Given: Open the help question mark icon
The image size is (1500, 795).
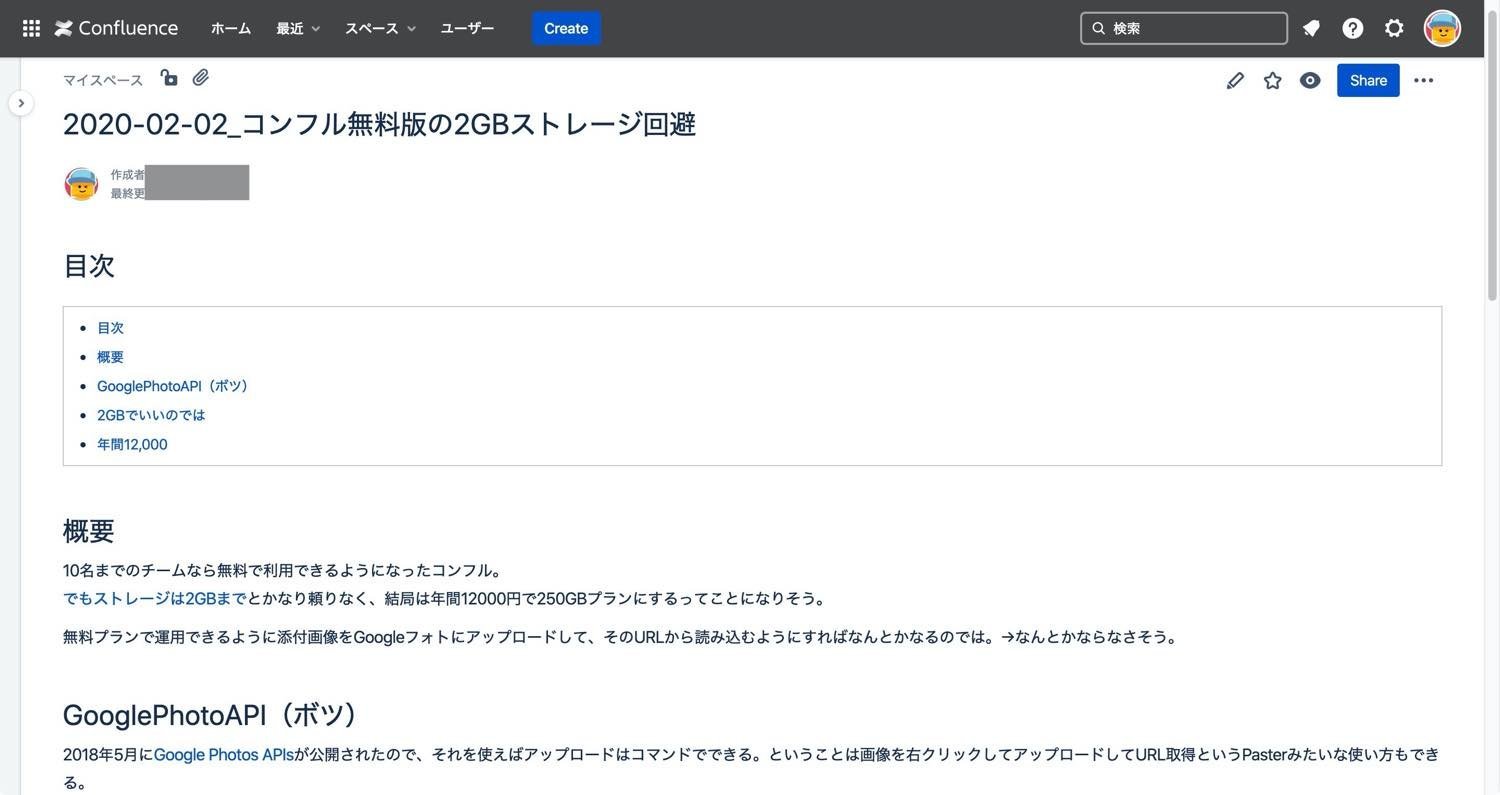Looking at the screenshot, I should tap(1353, 28).
